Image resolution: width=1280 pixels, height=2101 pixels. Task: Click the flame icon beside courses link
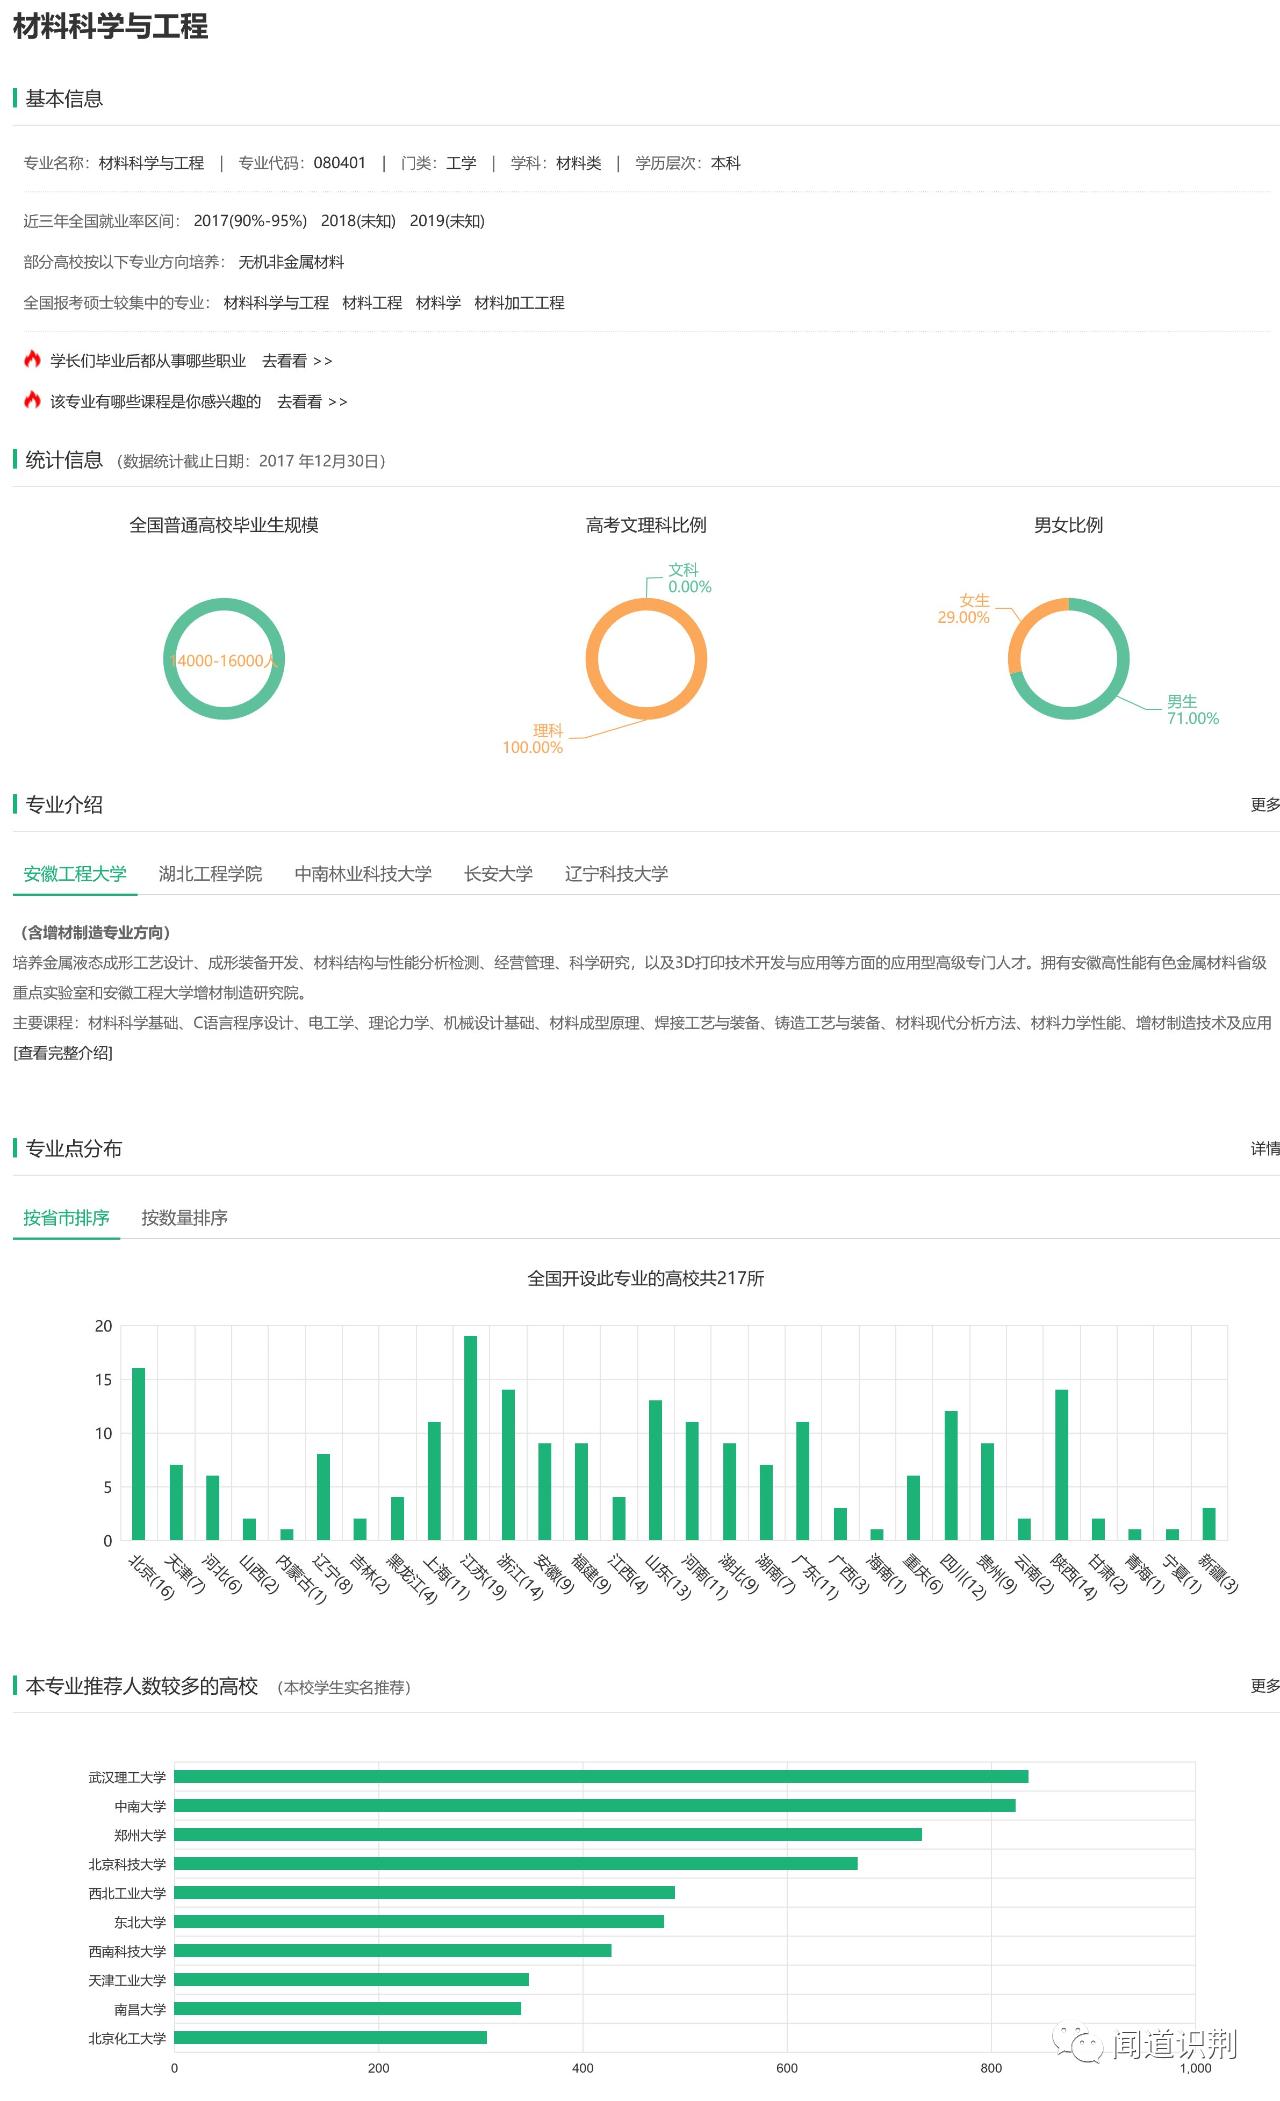tap(32, 400)
